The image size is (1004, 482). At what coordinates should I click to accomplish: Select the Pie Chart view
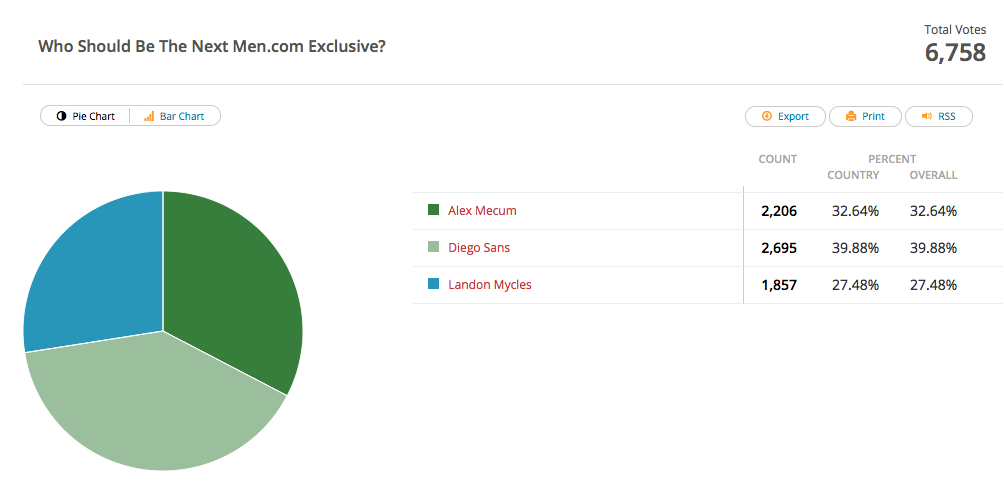[86, 116]
